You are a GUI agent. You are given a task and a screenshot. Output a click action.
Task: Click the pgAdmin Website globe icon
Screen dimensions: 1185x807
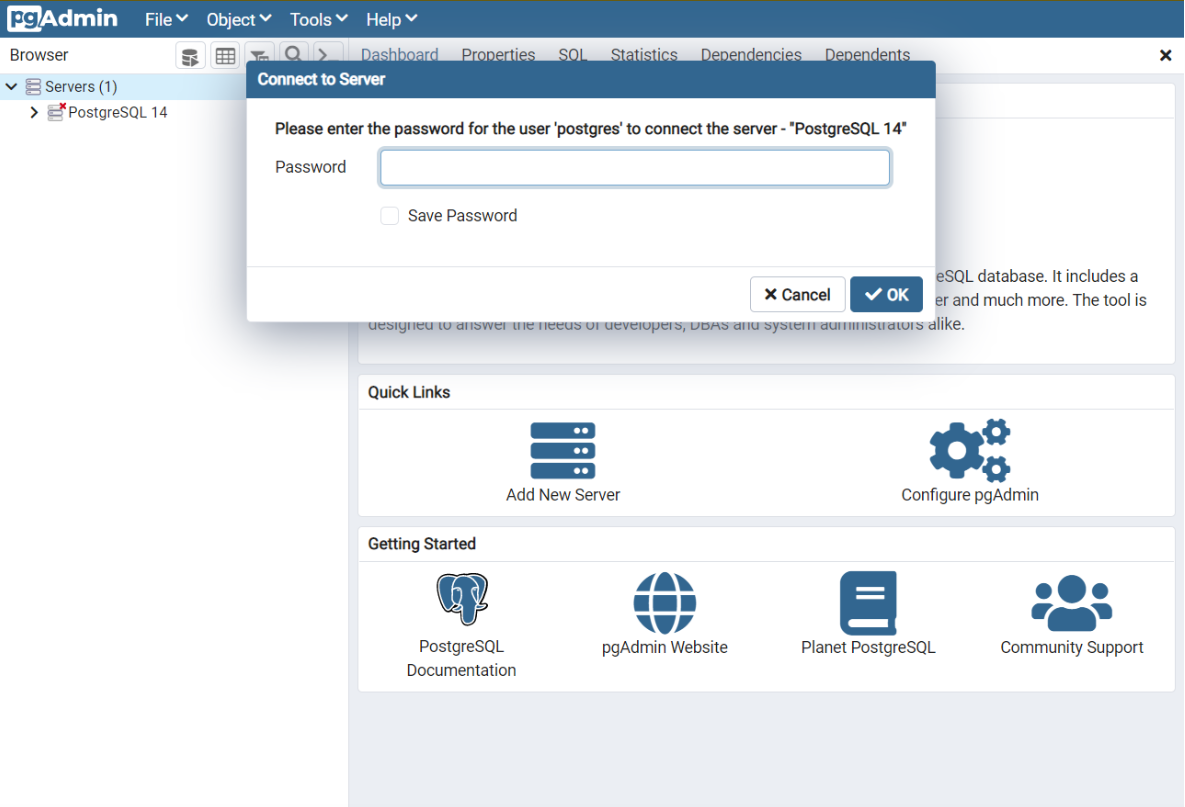click(664, 603)
